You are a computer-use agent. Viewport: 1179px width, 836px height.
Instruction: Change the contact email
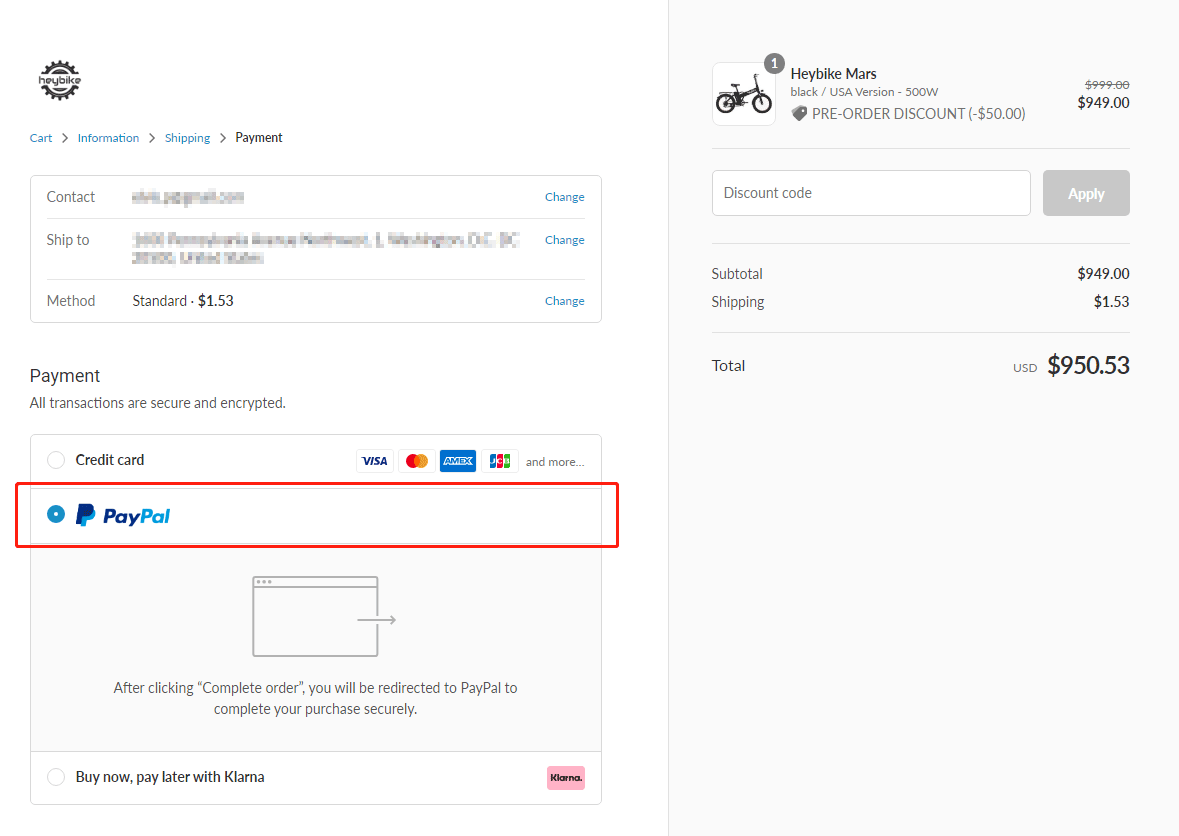(x=564, y=197)
